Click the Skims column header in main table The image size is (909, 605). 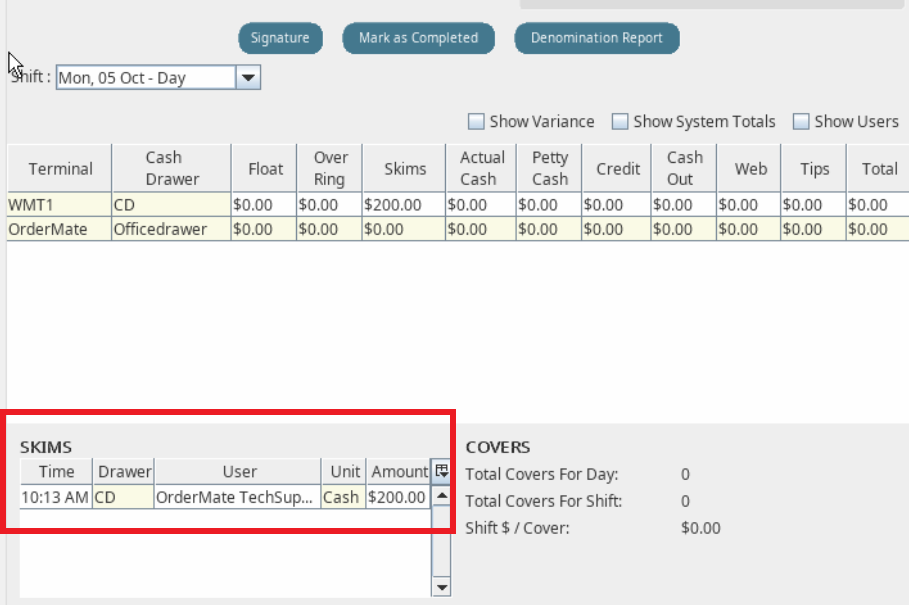(x=404, y=169)
